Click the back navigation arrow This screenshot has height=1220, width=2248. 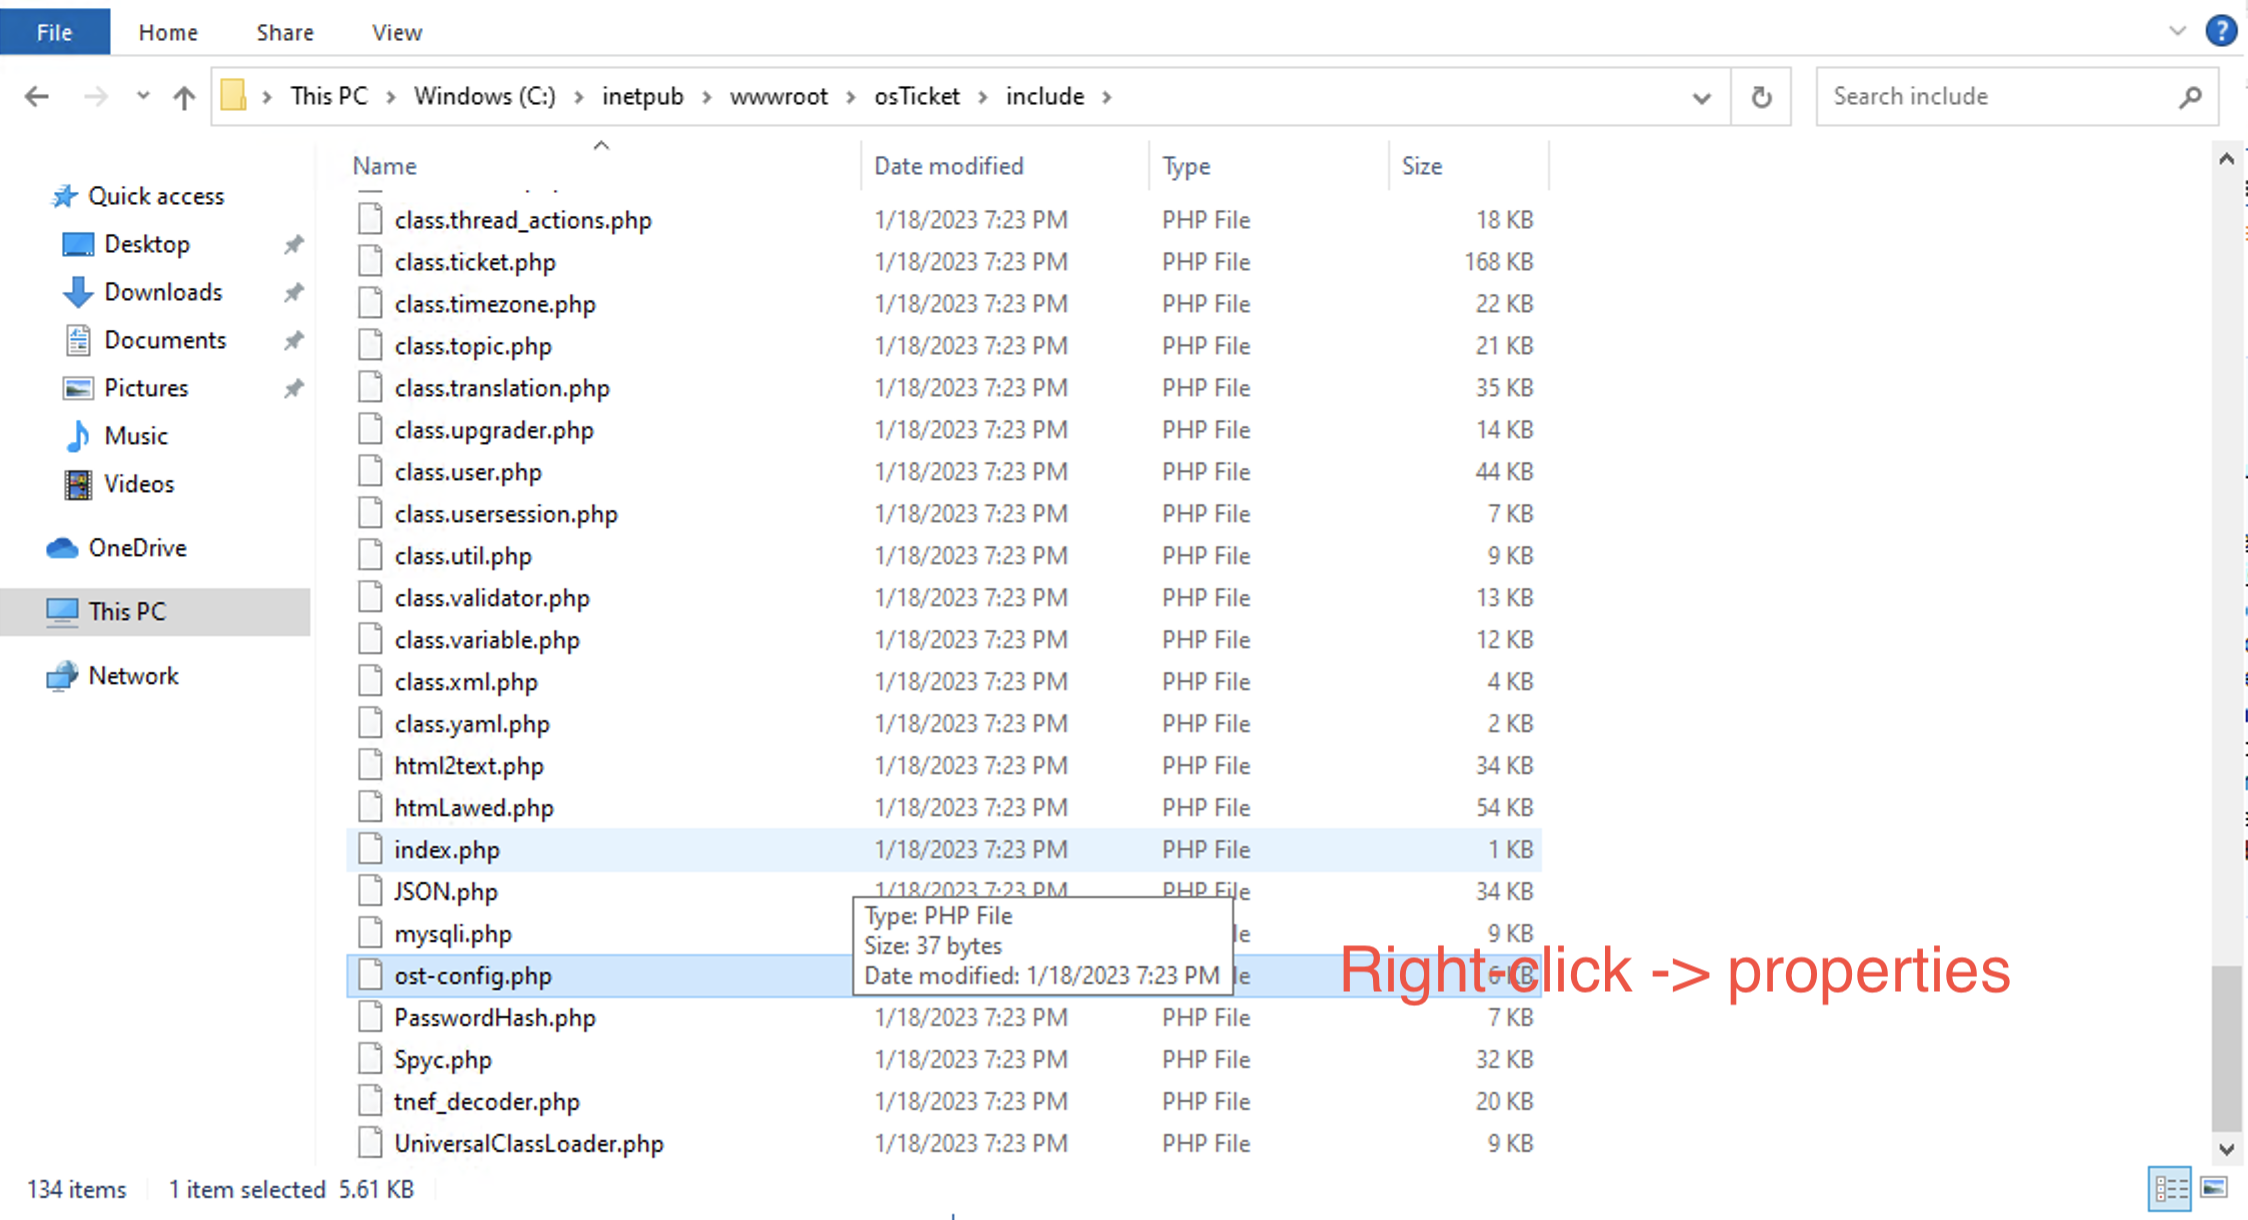pyautogui.click(x=36, y=96)
